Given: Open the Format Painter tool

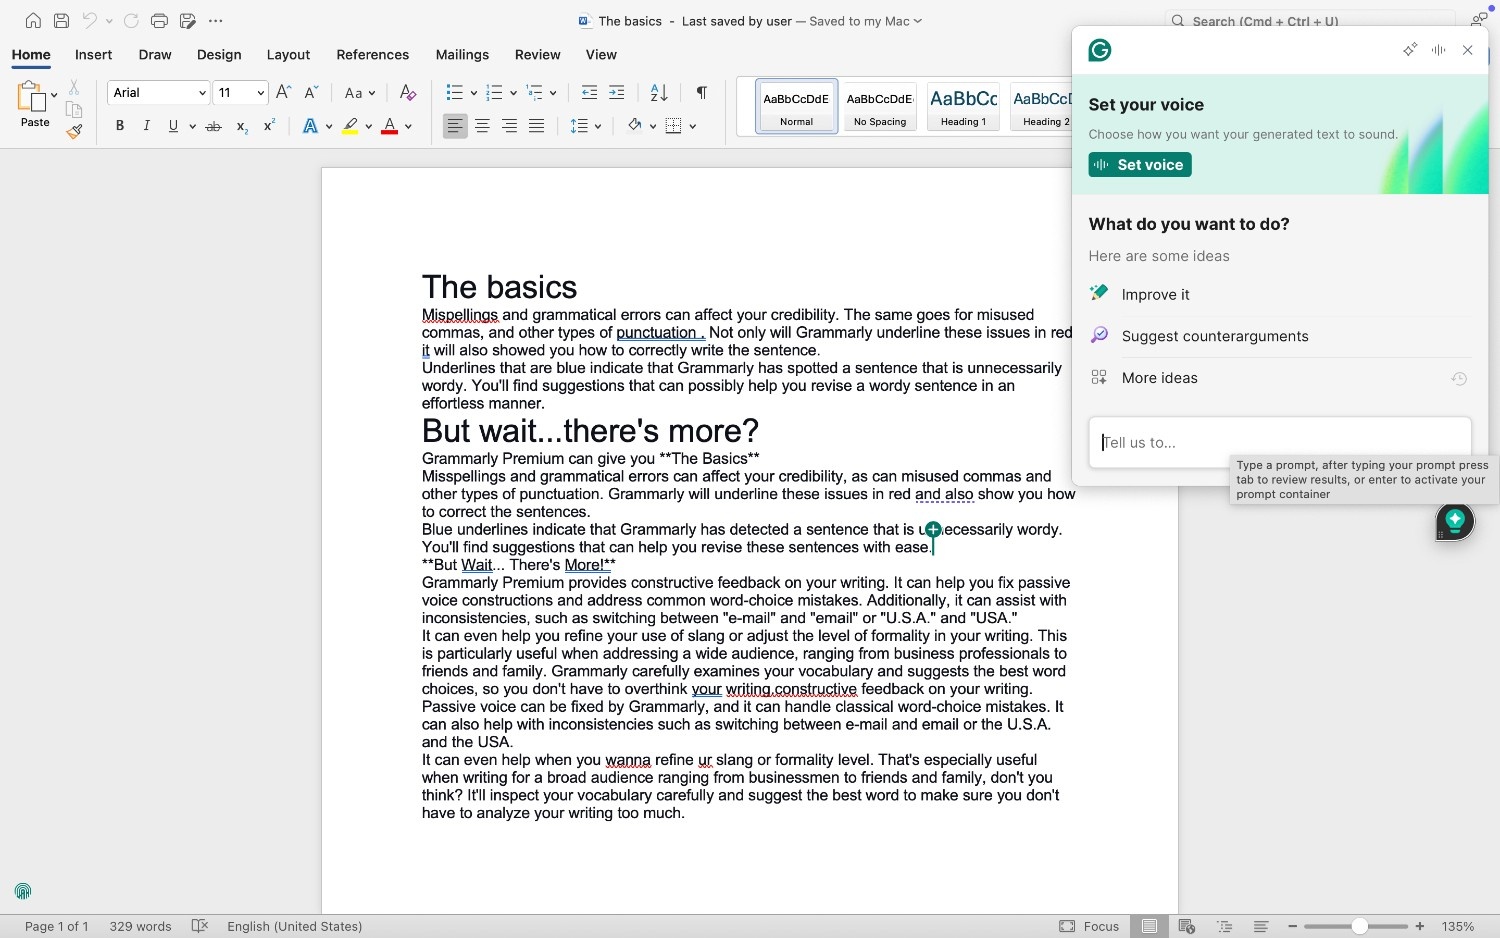Looking at the screenshot, I should [74, 131].
